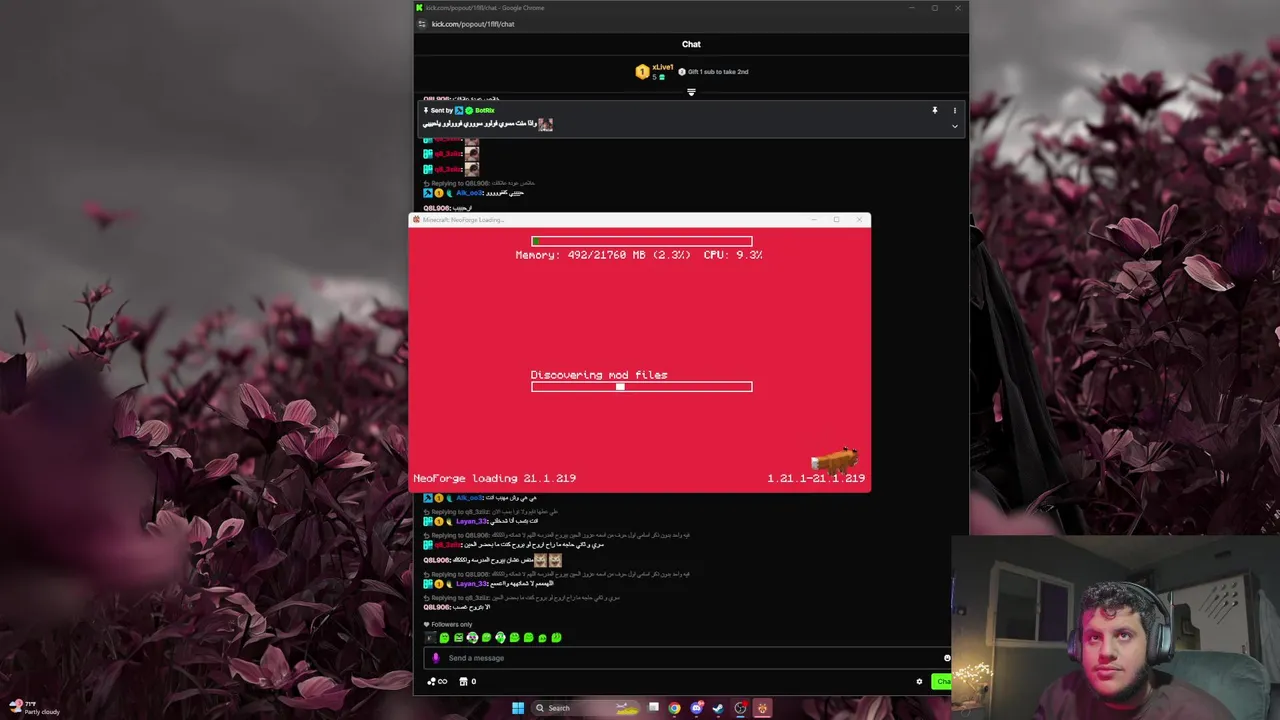
Task: Minimize the Minecraft NeoForge loading window
Action: click(x=813, y=220)
